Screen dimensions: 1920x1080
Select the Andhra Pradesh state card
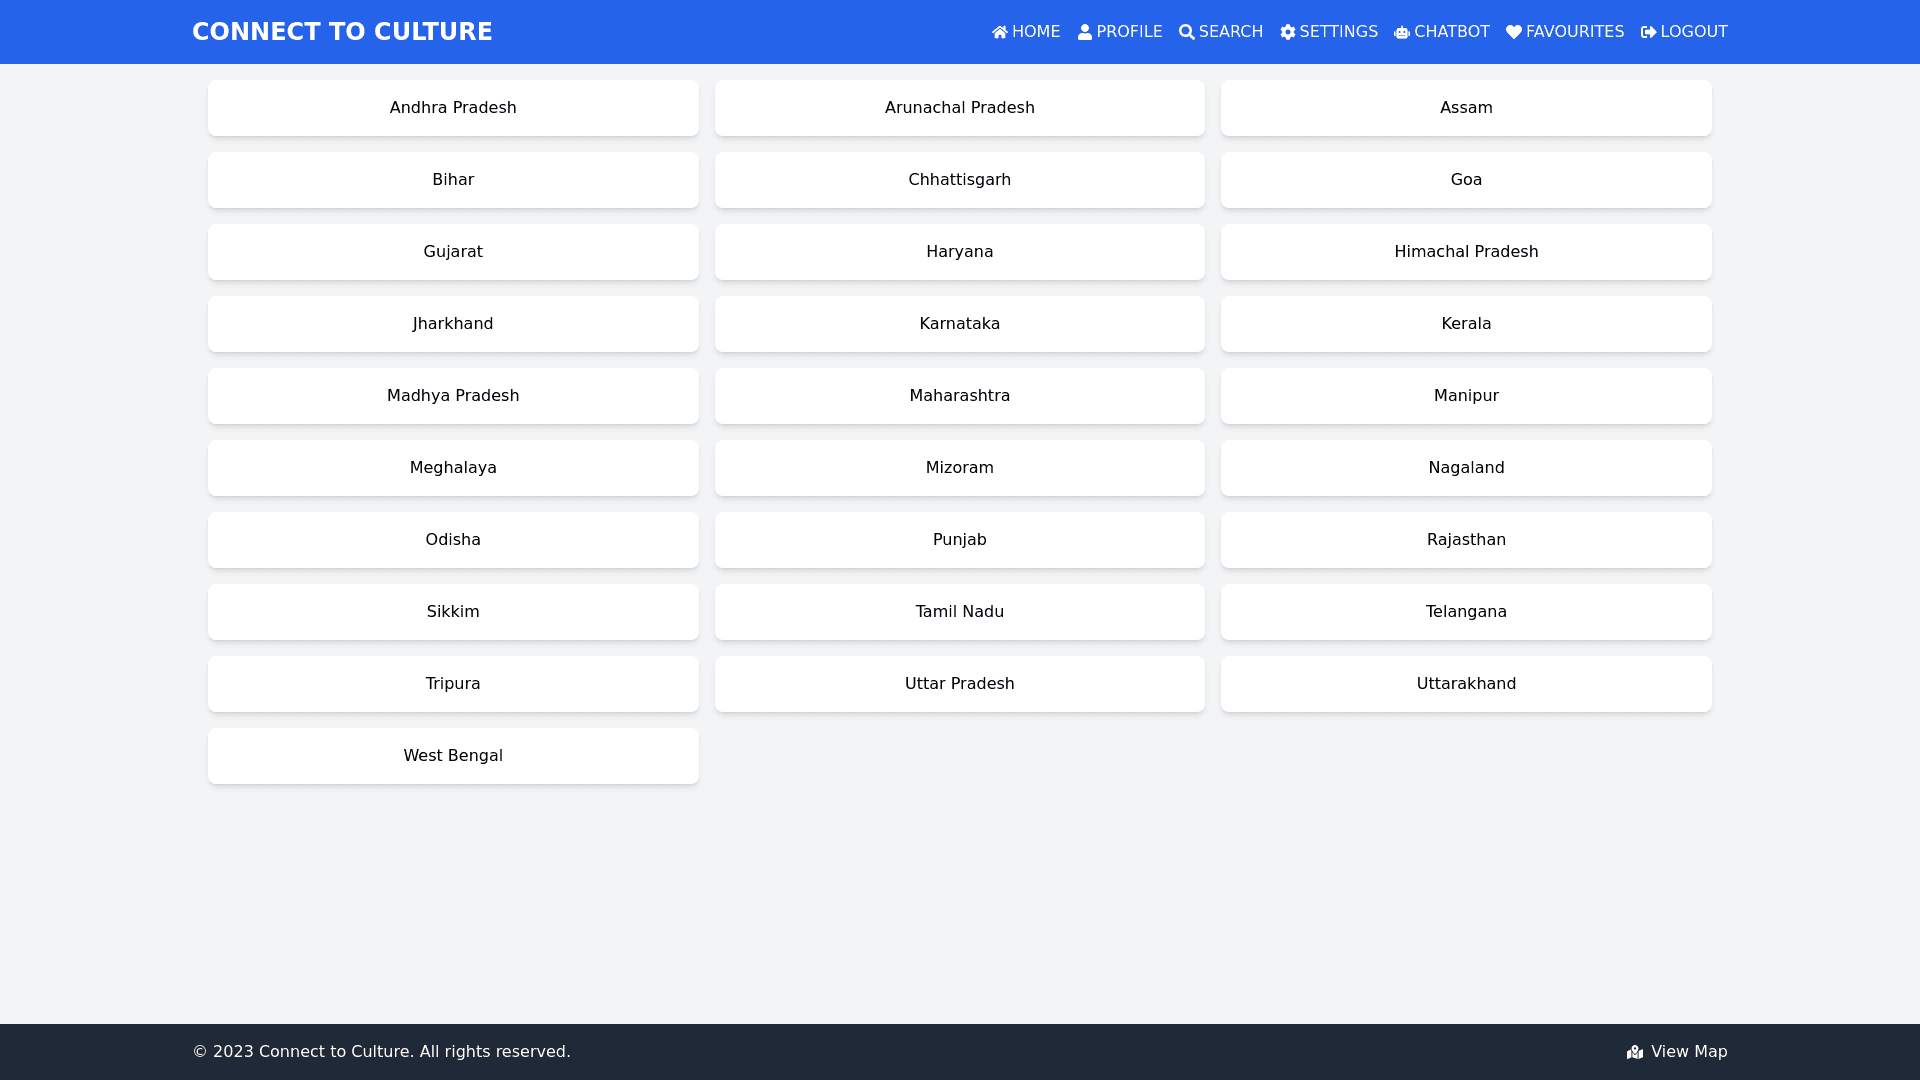(453, 108)
